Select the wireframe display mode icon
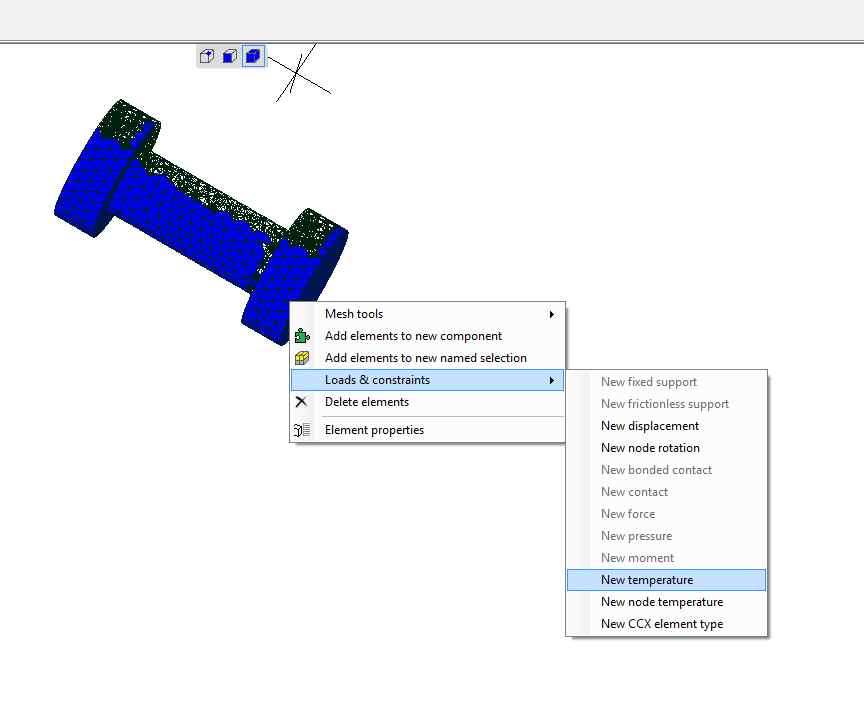Image resolution: width=864 pixels, height=719 pixels. [207, 56]
